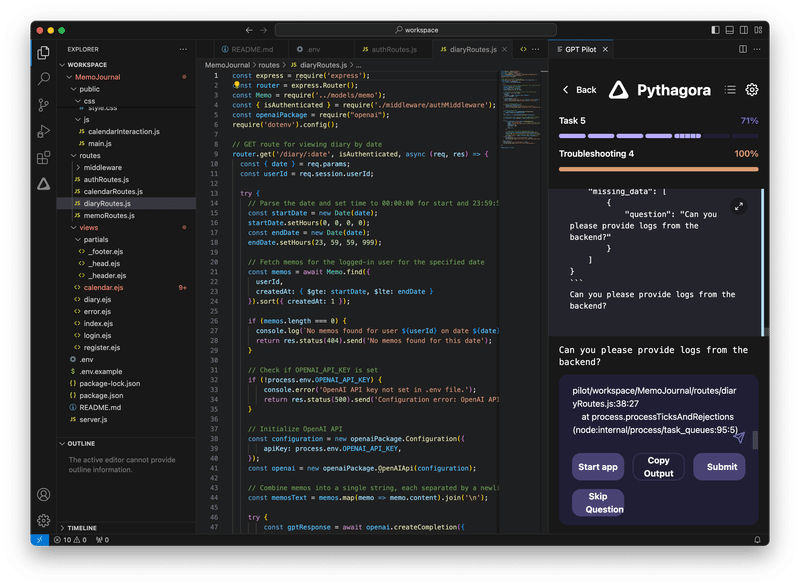Go forward with navigation arrow in title bar
The width and height of the screenshot is (800, 586).
click(263, 30)
